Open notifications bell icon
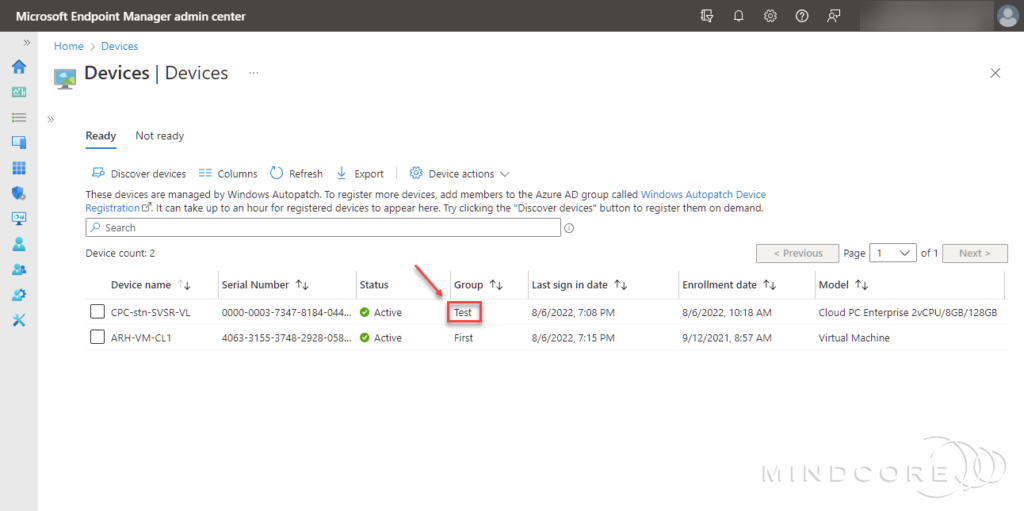This screenshot has height=511, width=1024. point(739,16)
